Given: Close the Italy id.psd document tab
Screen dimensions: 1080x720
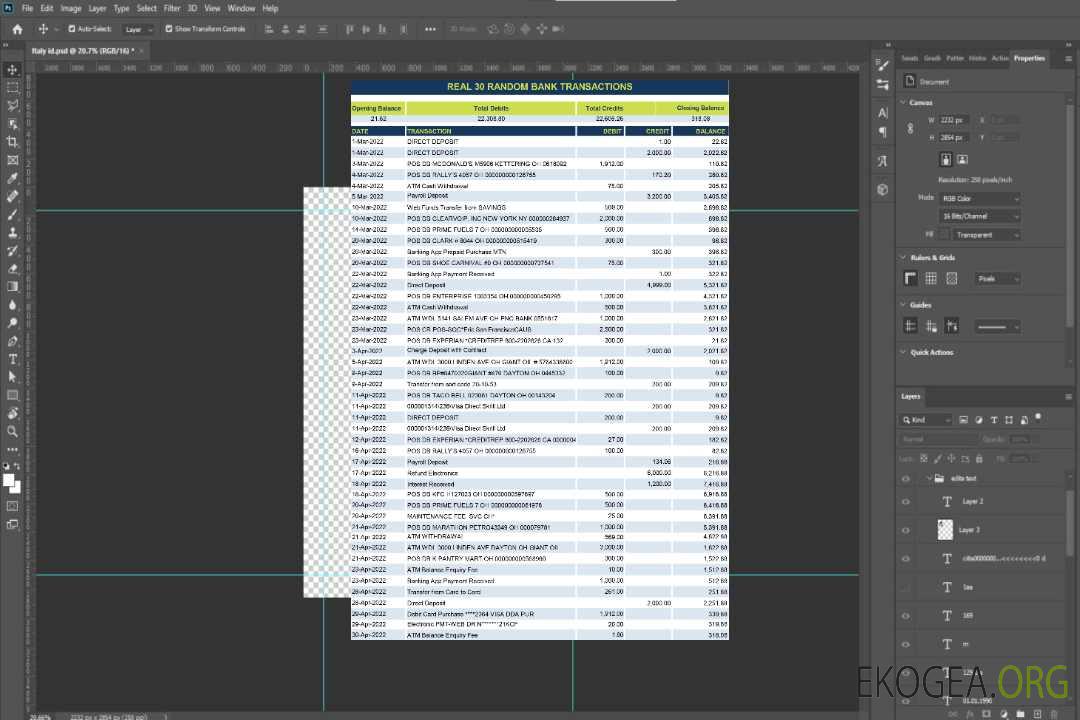Looking at the screenshot, I should coord(142,51).
